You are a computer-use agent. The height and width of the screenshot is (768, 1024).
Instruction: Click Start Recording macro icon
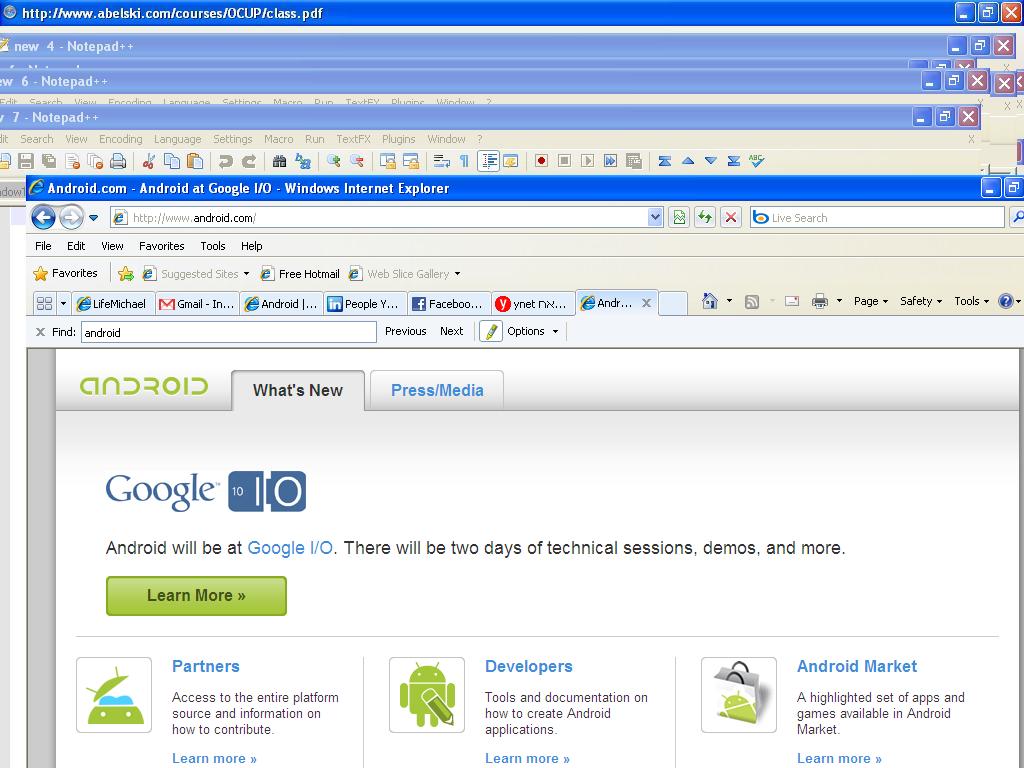[x=541, y=161]
